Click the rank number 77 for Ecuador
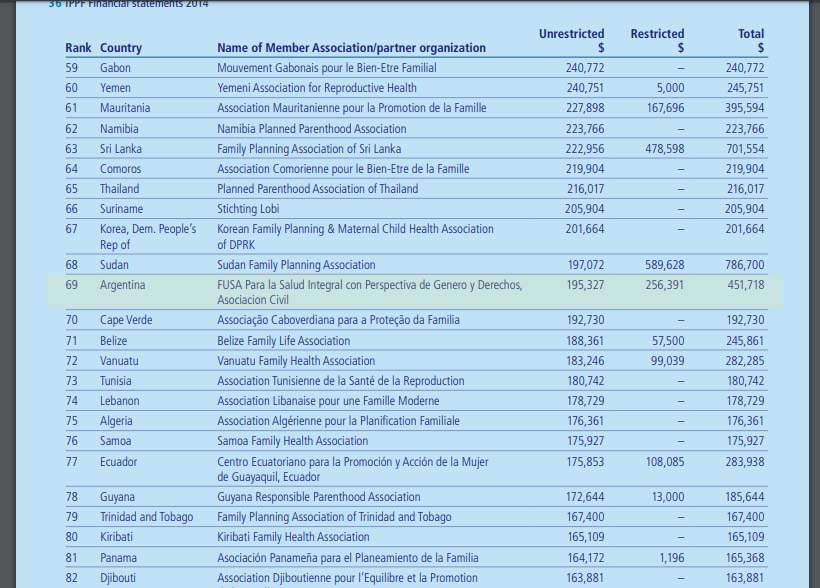820x588 pixels. tap(72, 462)
